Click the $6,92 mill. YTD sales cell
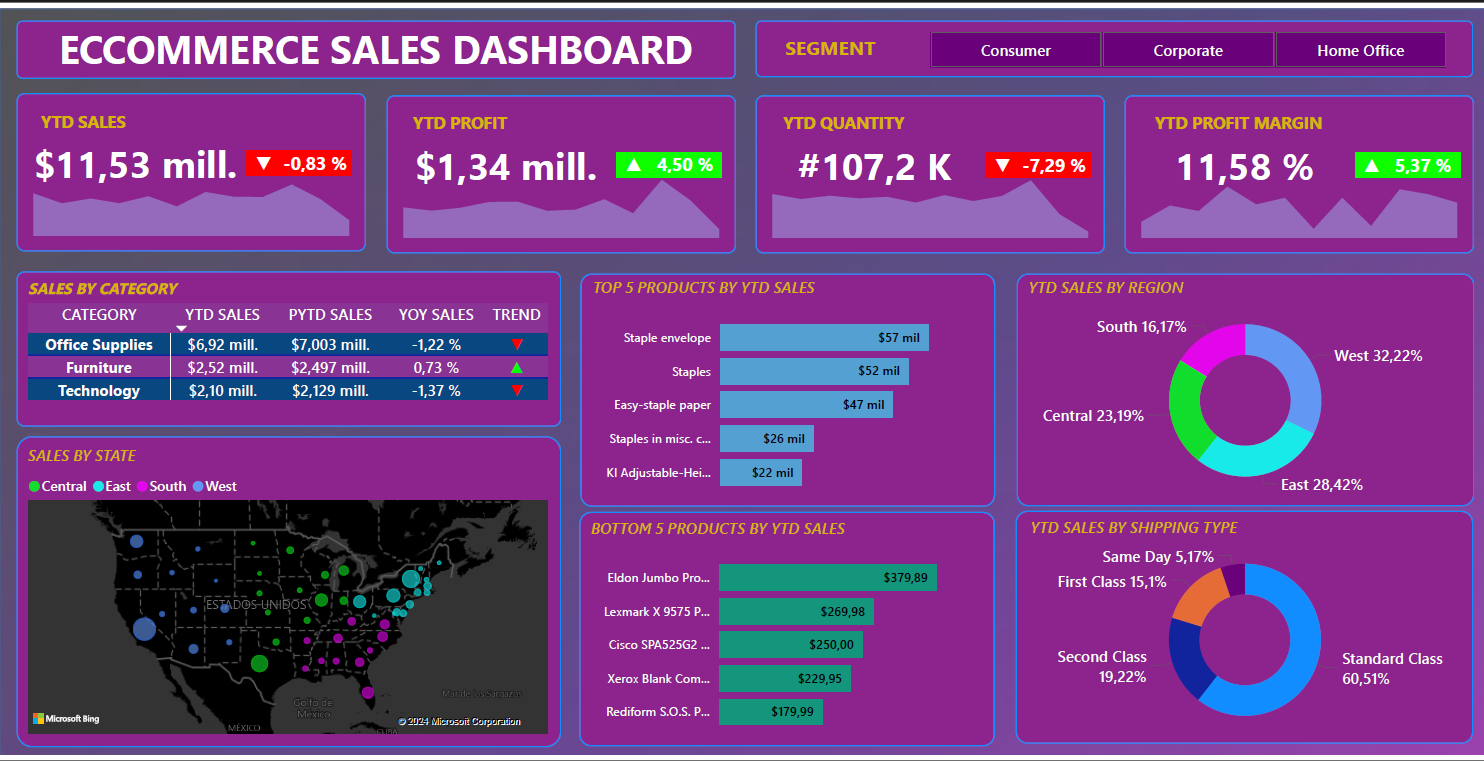 click(222, 344)
